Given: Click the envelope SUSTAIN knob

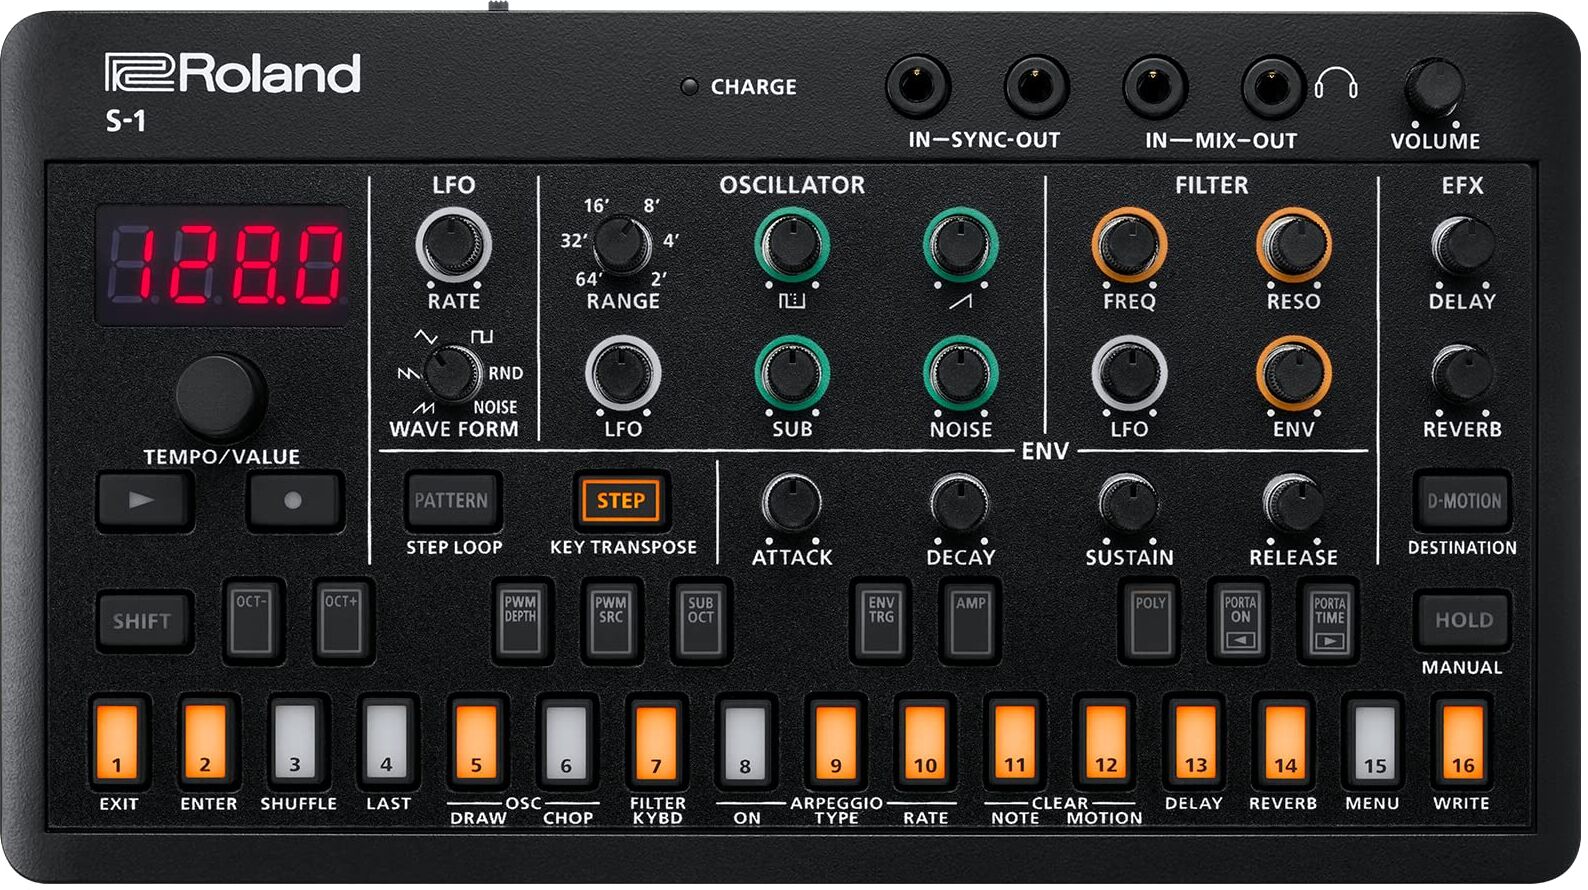Looking at the screenshot, I should [x=1128, y=502].
